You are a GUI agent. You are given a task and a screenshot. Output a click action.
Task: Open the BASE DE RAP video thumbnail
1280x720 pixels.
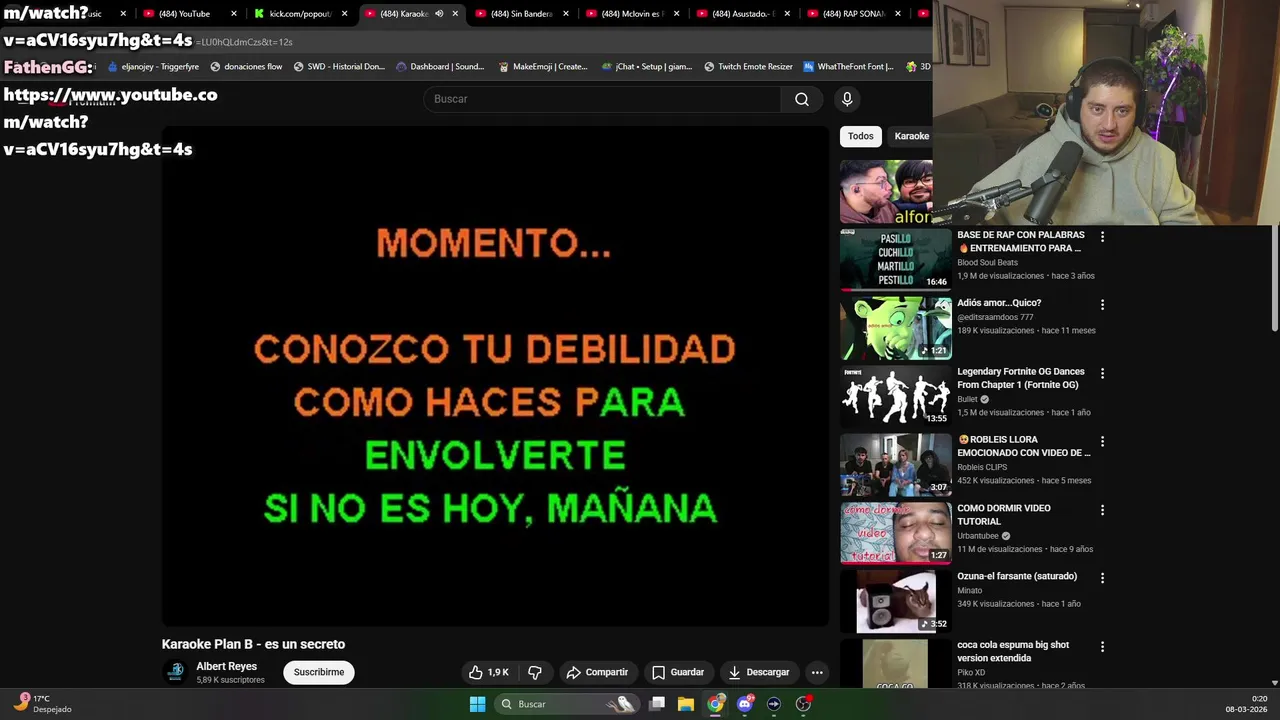896,259
